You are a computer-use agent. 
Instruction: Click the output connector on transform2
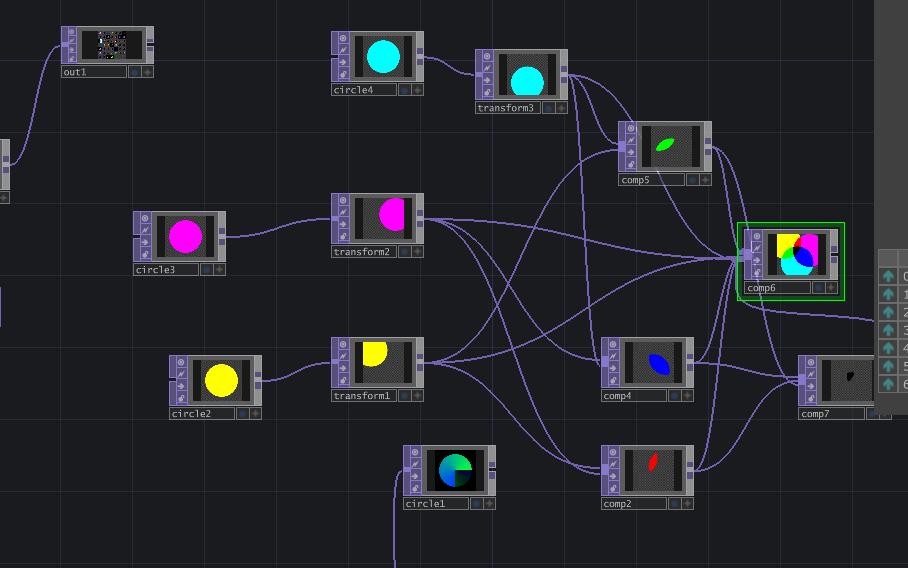click(x=420, y=219)
